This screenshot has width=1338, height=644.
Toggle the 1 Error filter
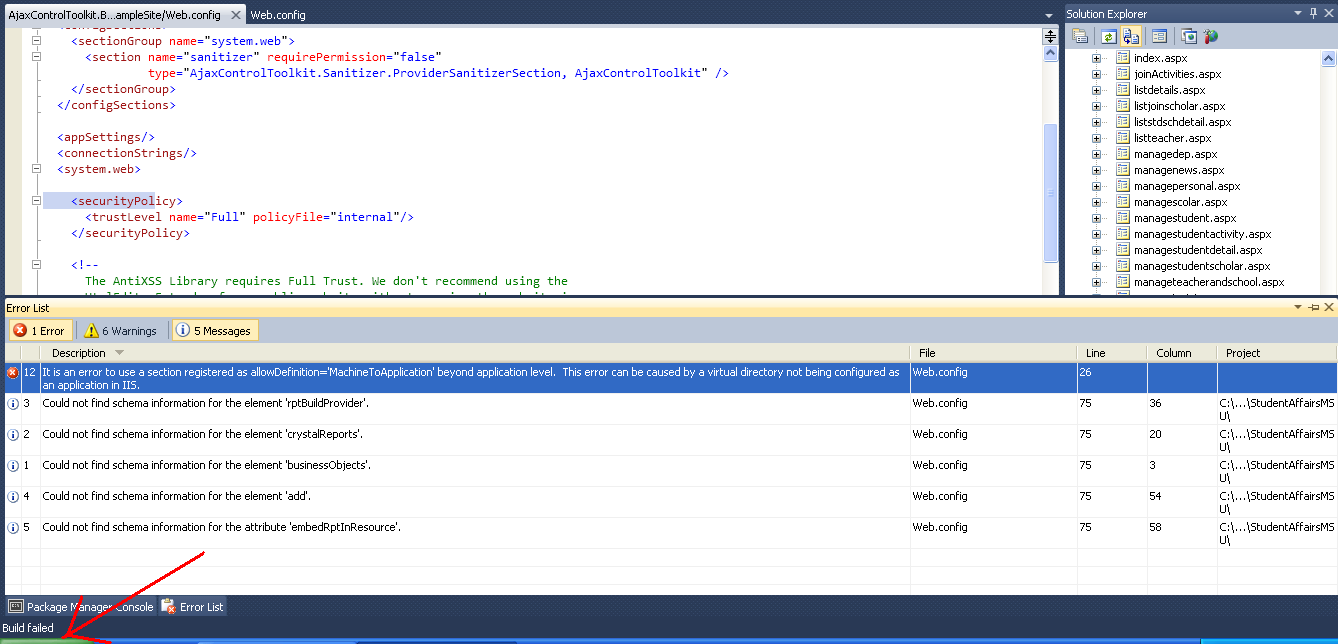pos(39,331)
